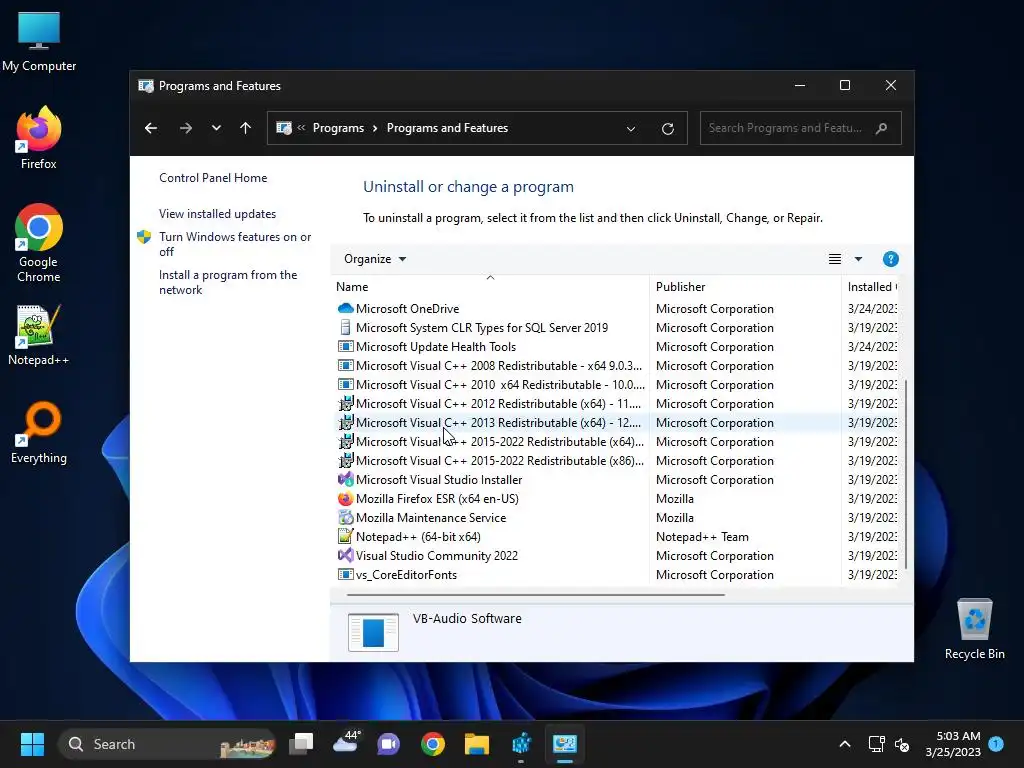The height and width of the screenshot is (768, 1024).
Task: Sort by the Publisher column header
Action: pyautogui.click(x=745, y=287)
